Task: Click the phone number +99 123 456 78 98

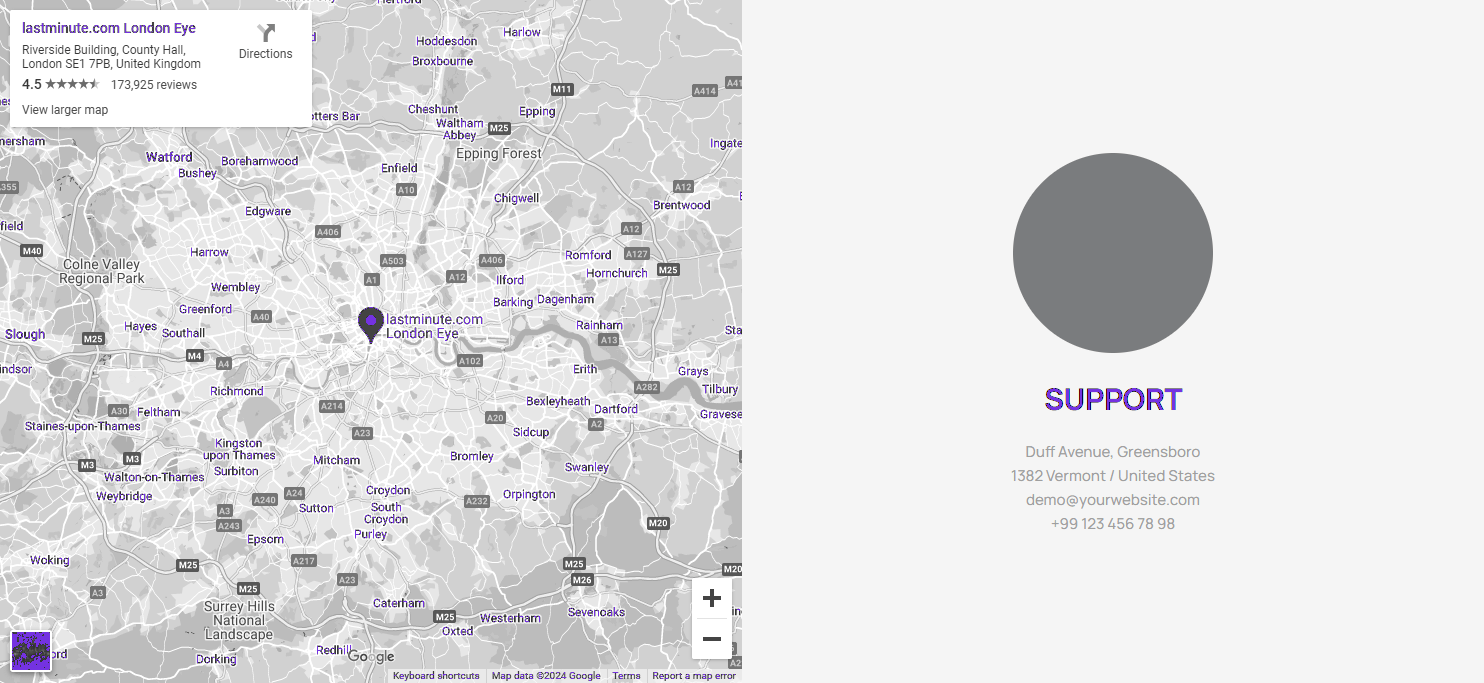Action: [x=1112, y=524]
